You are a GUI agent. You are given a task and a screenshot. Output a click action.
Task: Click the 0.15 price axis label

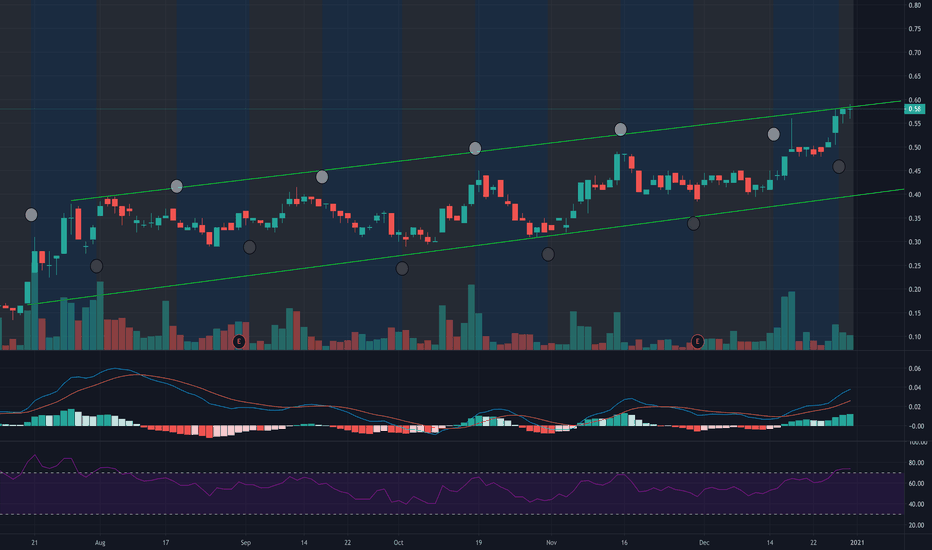point(914,313)
